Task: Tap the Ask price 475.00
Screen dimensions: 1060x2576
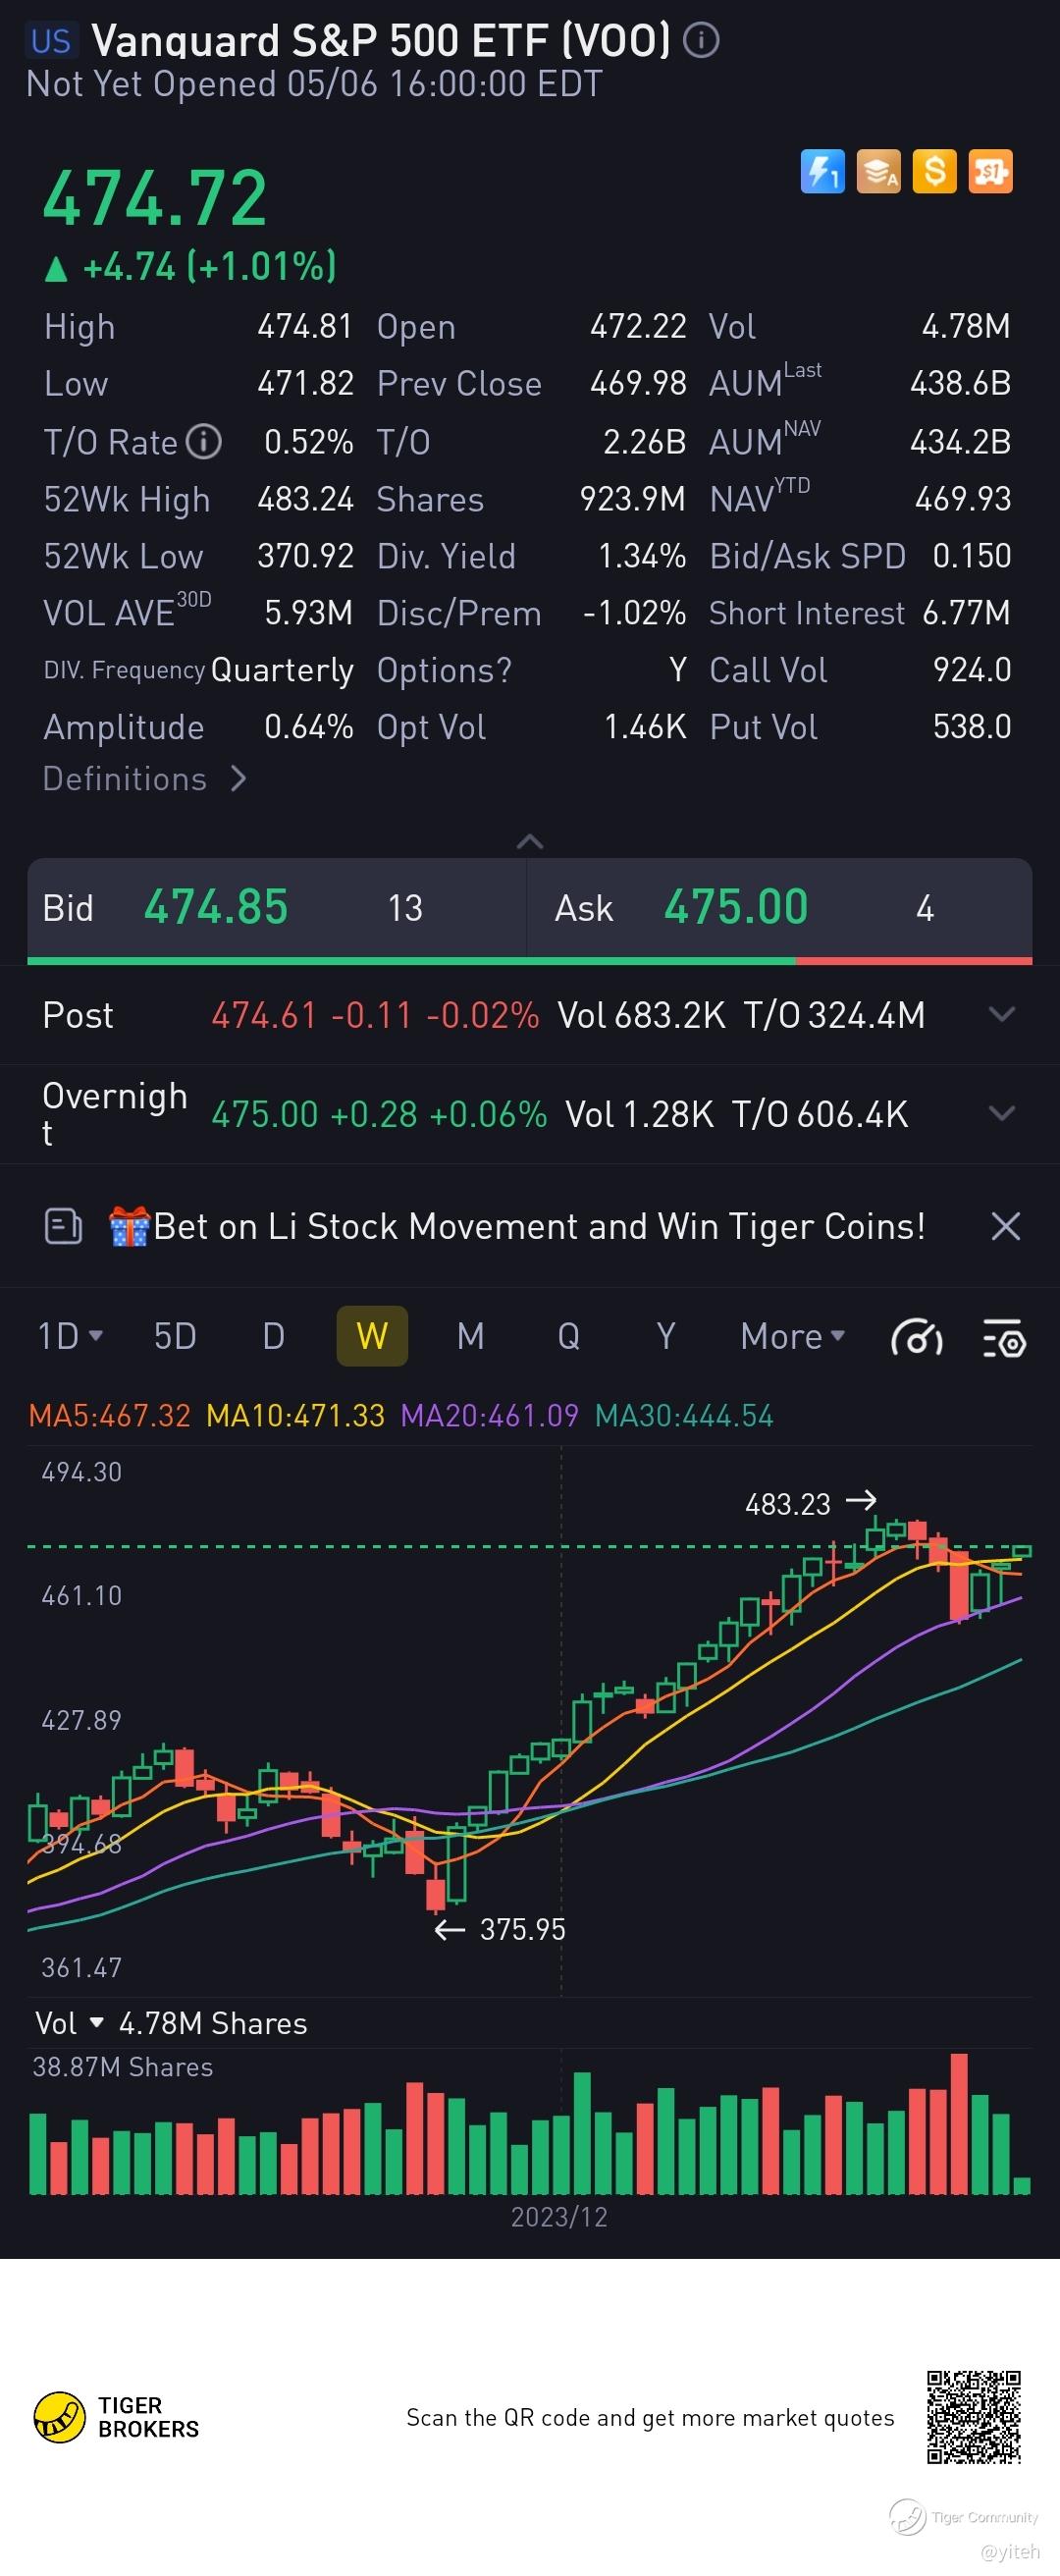Action: pos(736,907)
